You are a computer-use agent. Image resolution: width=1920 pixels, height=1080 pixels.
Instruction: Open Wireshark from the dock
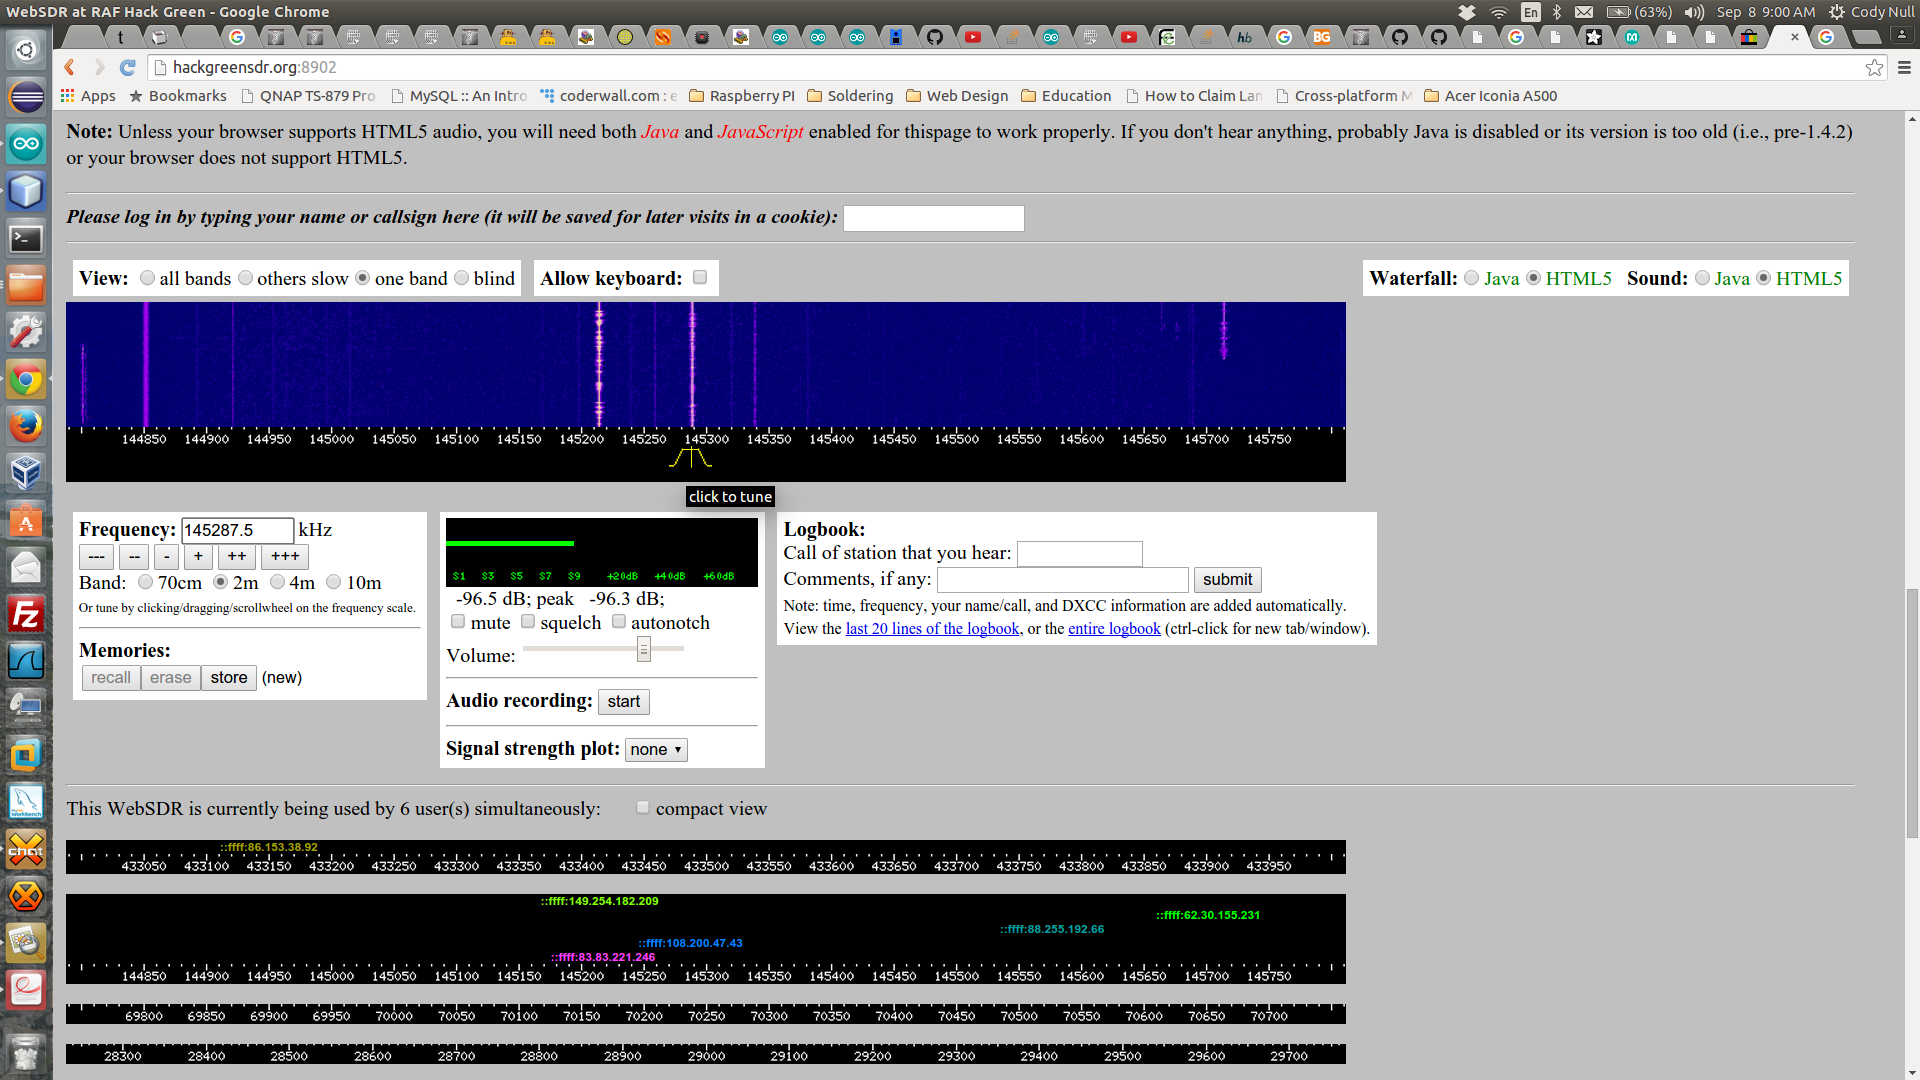point(26,662)
